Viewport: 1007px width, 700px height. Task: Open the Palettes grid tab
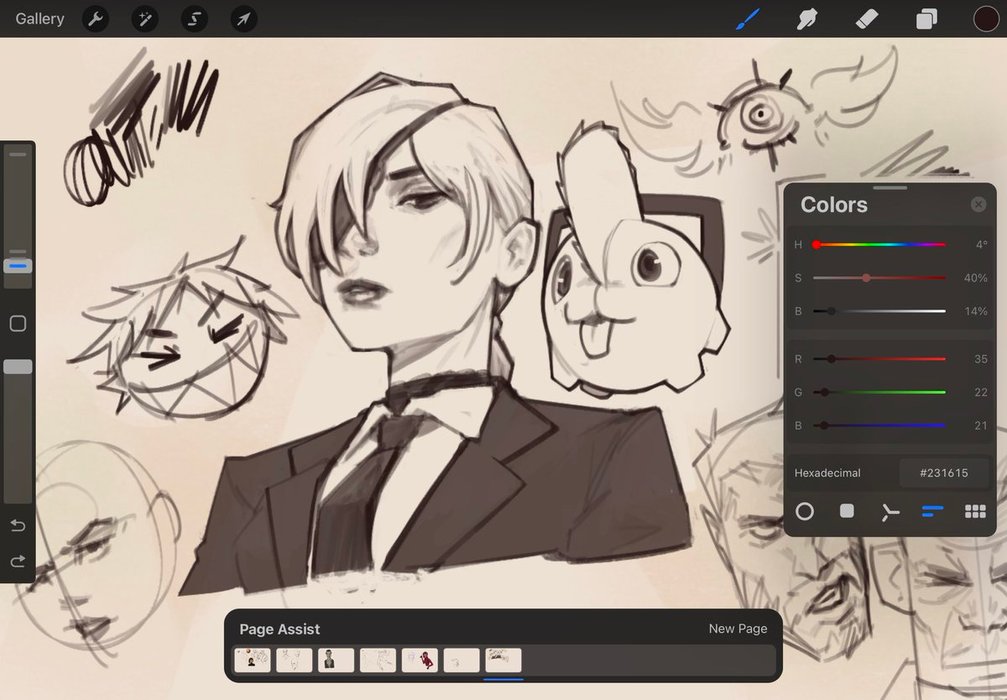(975, 512)
